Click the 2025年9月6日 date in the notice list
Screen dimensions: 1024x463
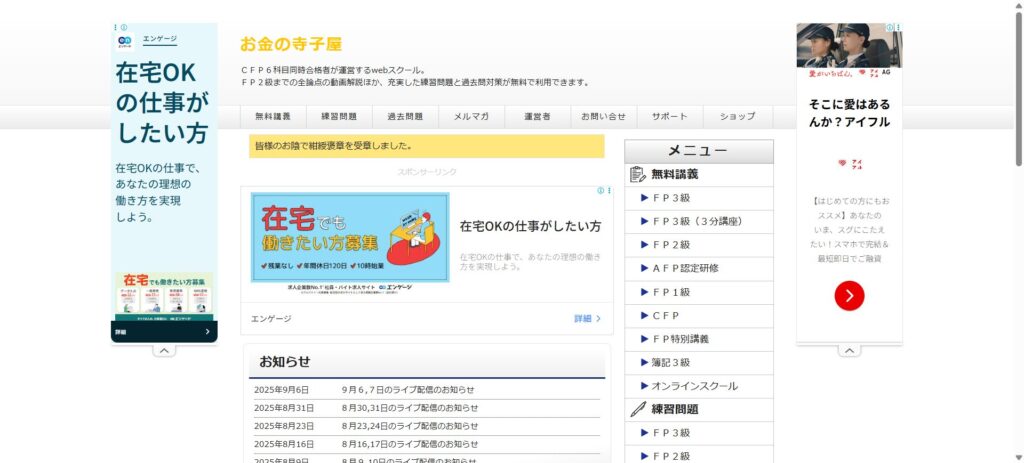pyautogui.click(x=281, y=390)
